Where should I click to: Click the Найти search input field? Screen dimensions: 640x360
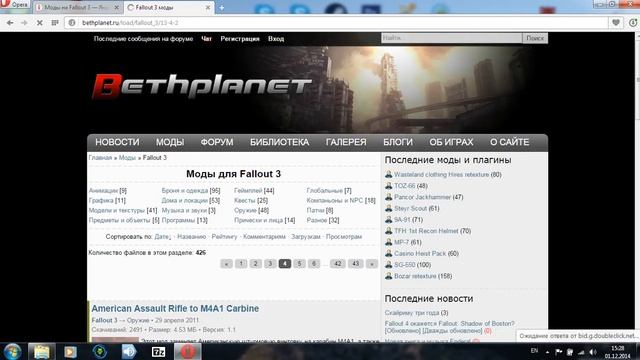pyautogui.click(x=451, y=38)
